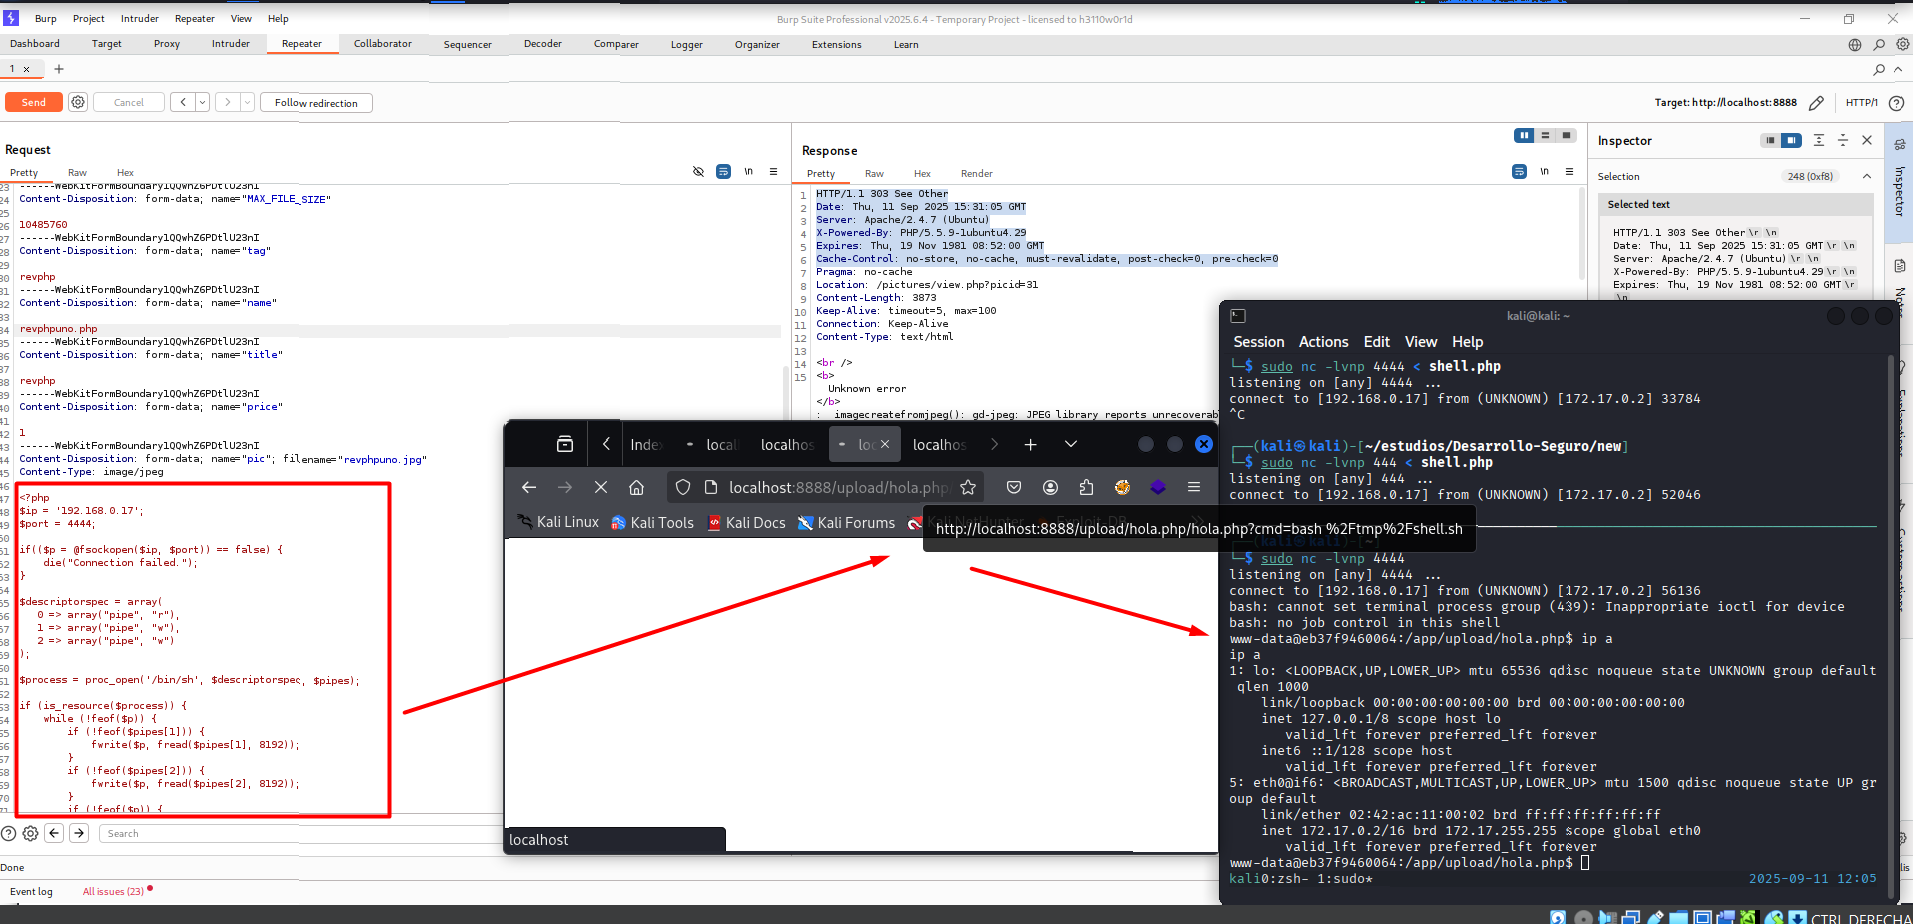Open Firefox extensions puzzle icon
Viewport: 1913px width, 924px height.
1086,487
